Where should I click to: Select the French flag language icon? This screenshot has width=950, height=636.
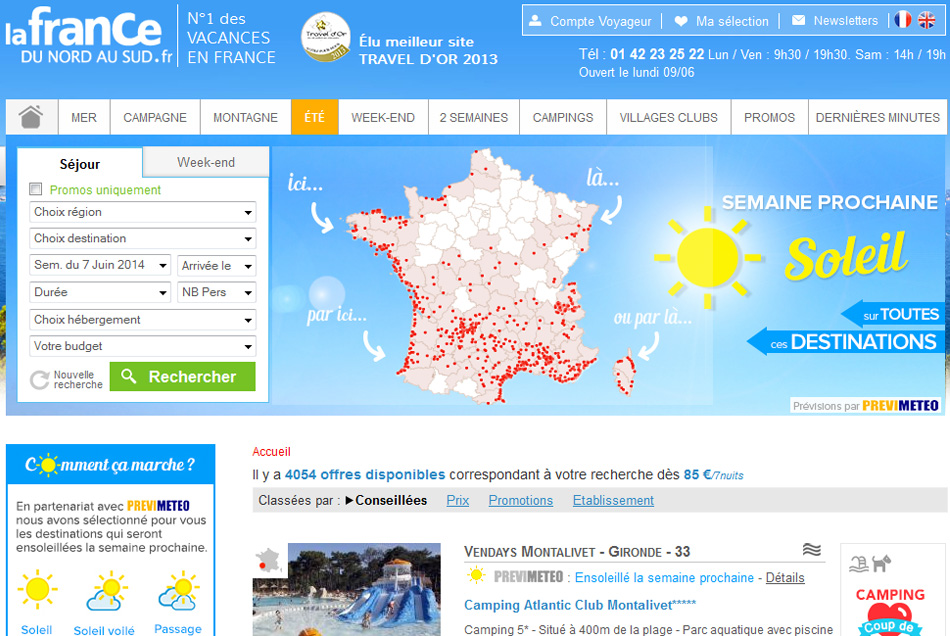[903, 20]
